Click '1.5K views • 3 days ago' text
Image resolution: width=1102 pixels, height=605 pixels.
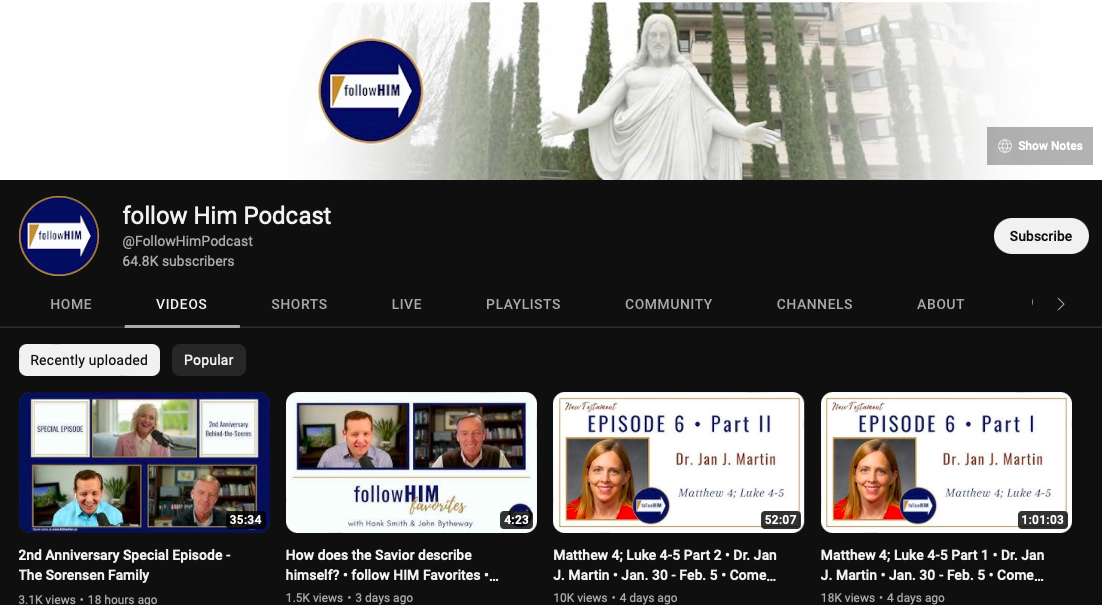click(x=349, y=598)
